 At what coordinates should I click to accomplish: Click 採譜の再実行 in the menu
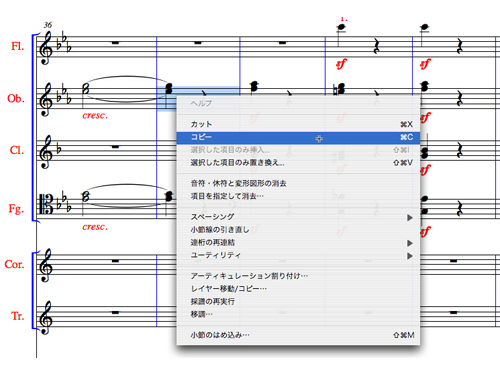click(298, 302)
